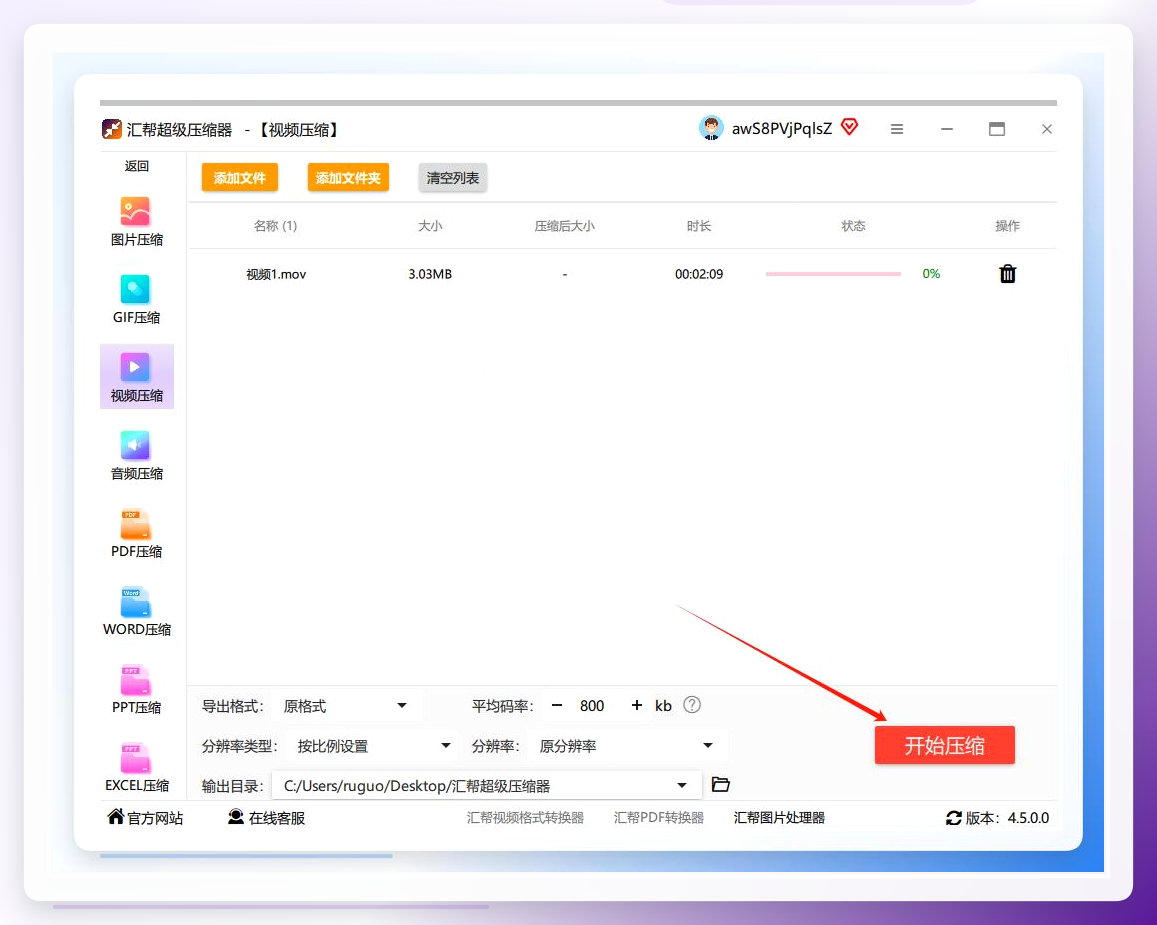Image resolution: width=1157 pixels, height=925 pixels.
Task: Open the EXCEL压缩 tool
Action: pyautogui.click(x=137, y=767)
